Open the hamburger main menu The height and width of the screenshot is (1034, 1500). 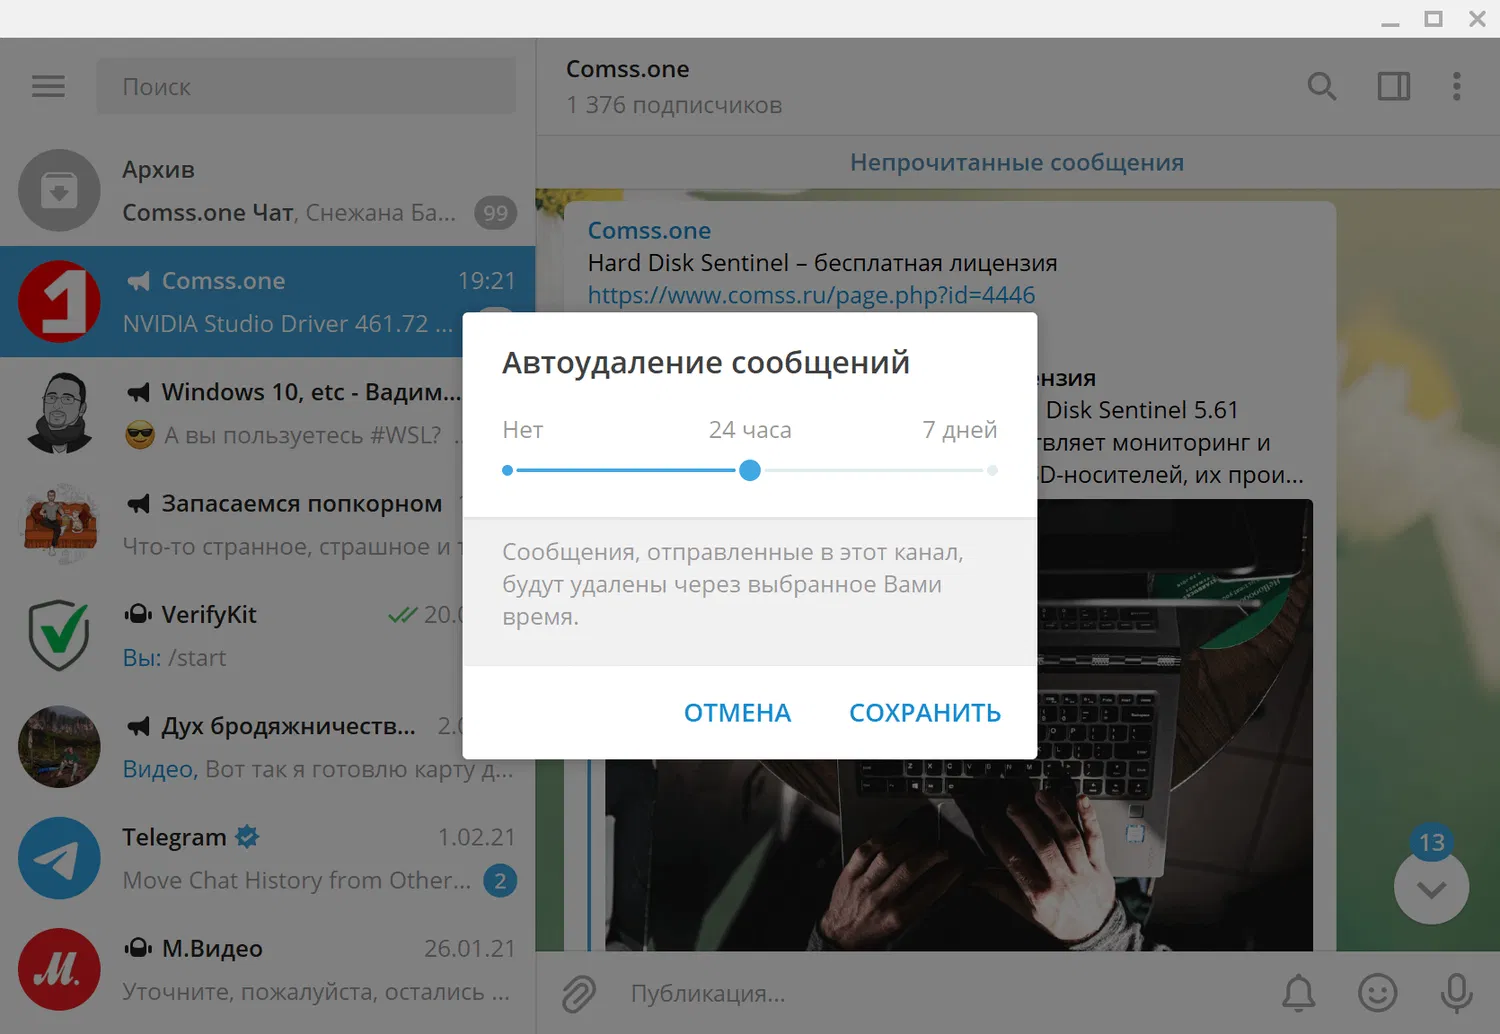(48, 87)
